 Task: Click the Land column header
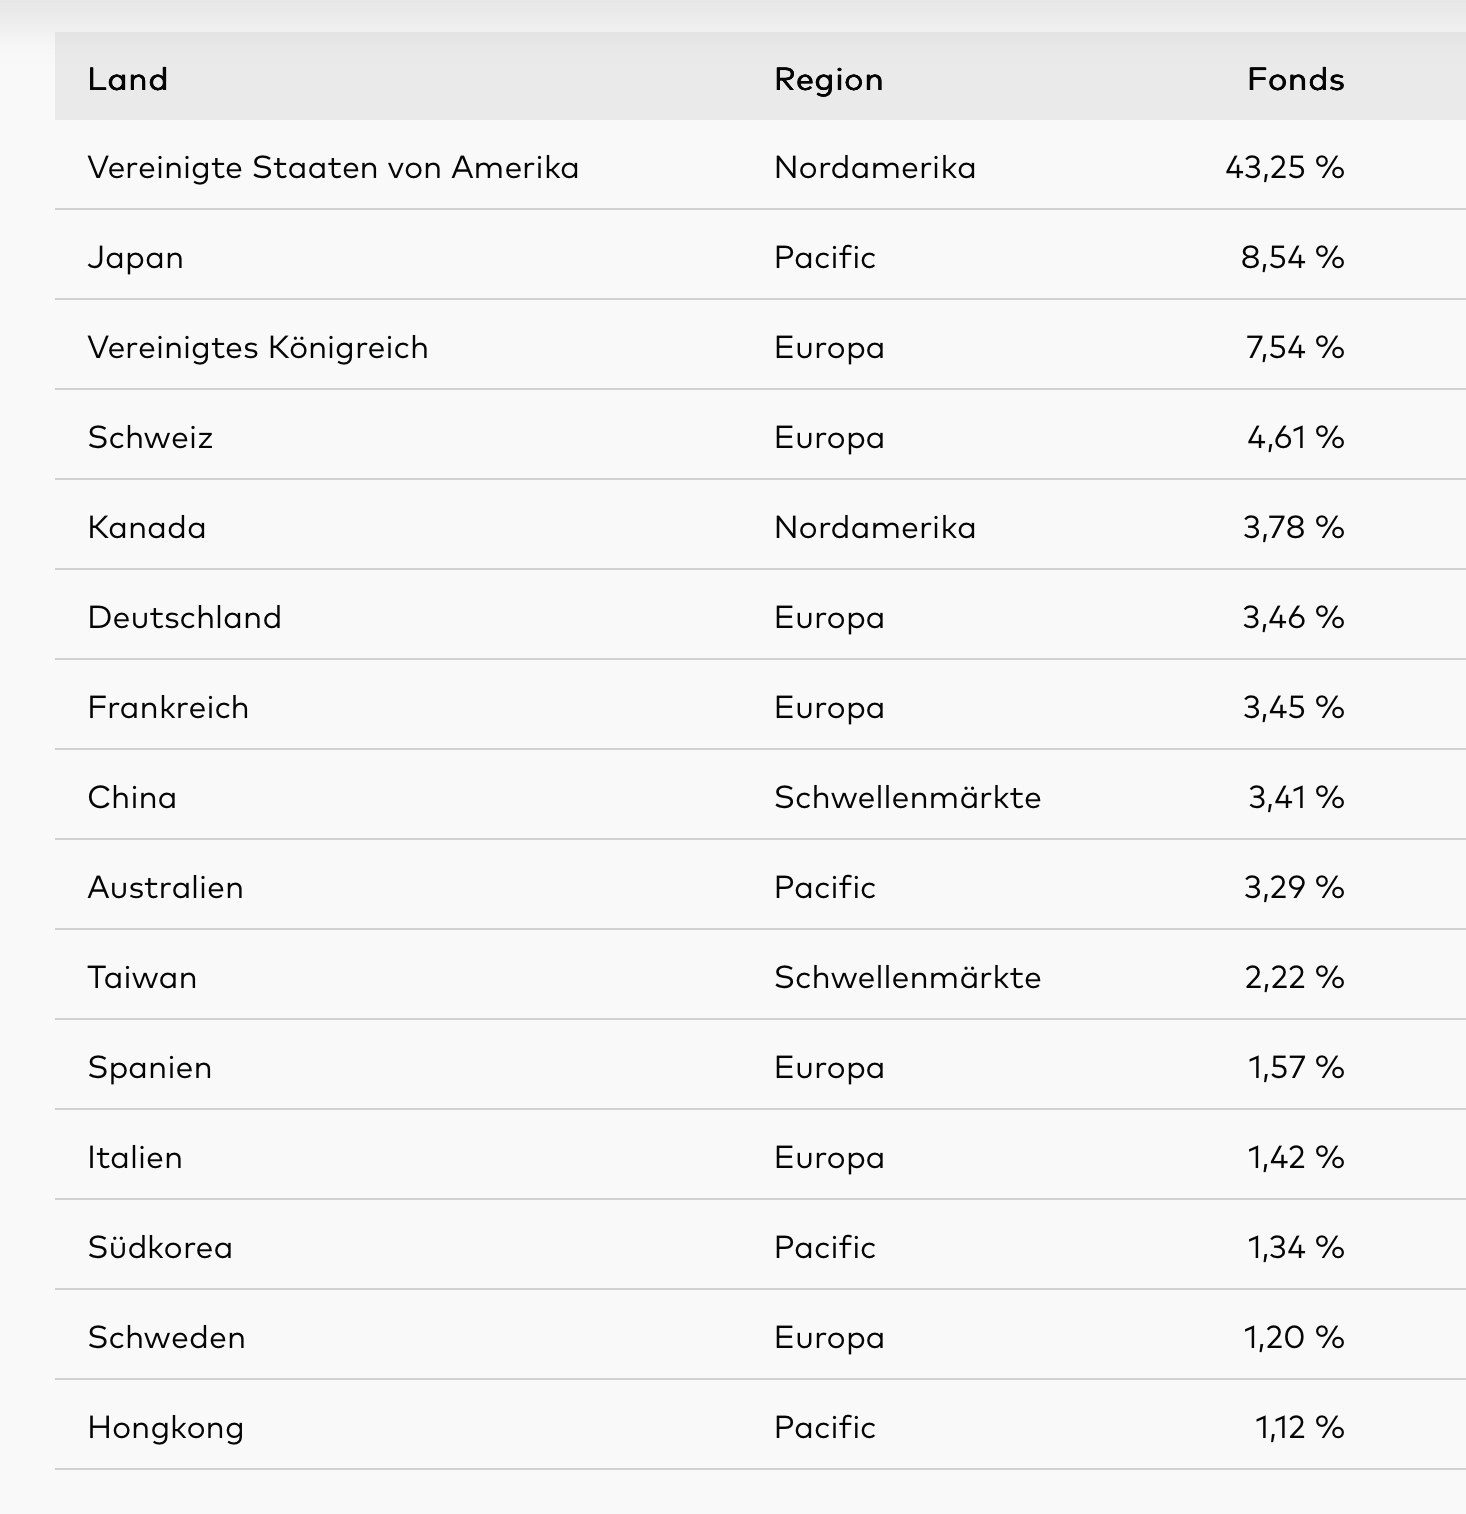click(128, 79)
